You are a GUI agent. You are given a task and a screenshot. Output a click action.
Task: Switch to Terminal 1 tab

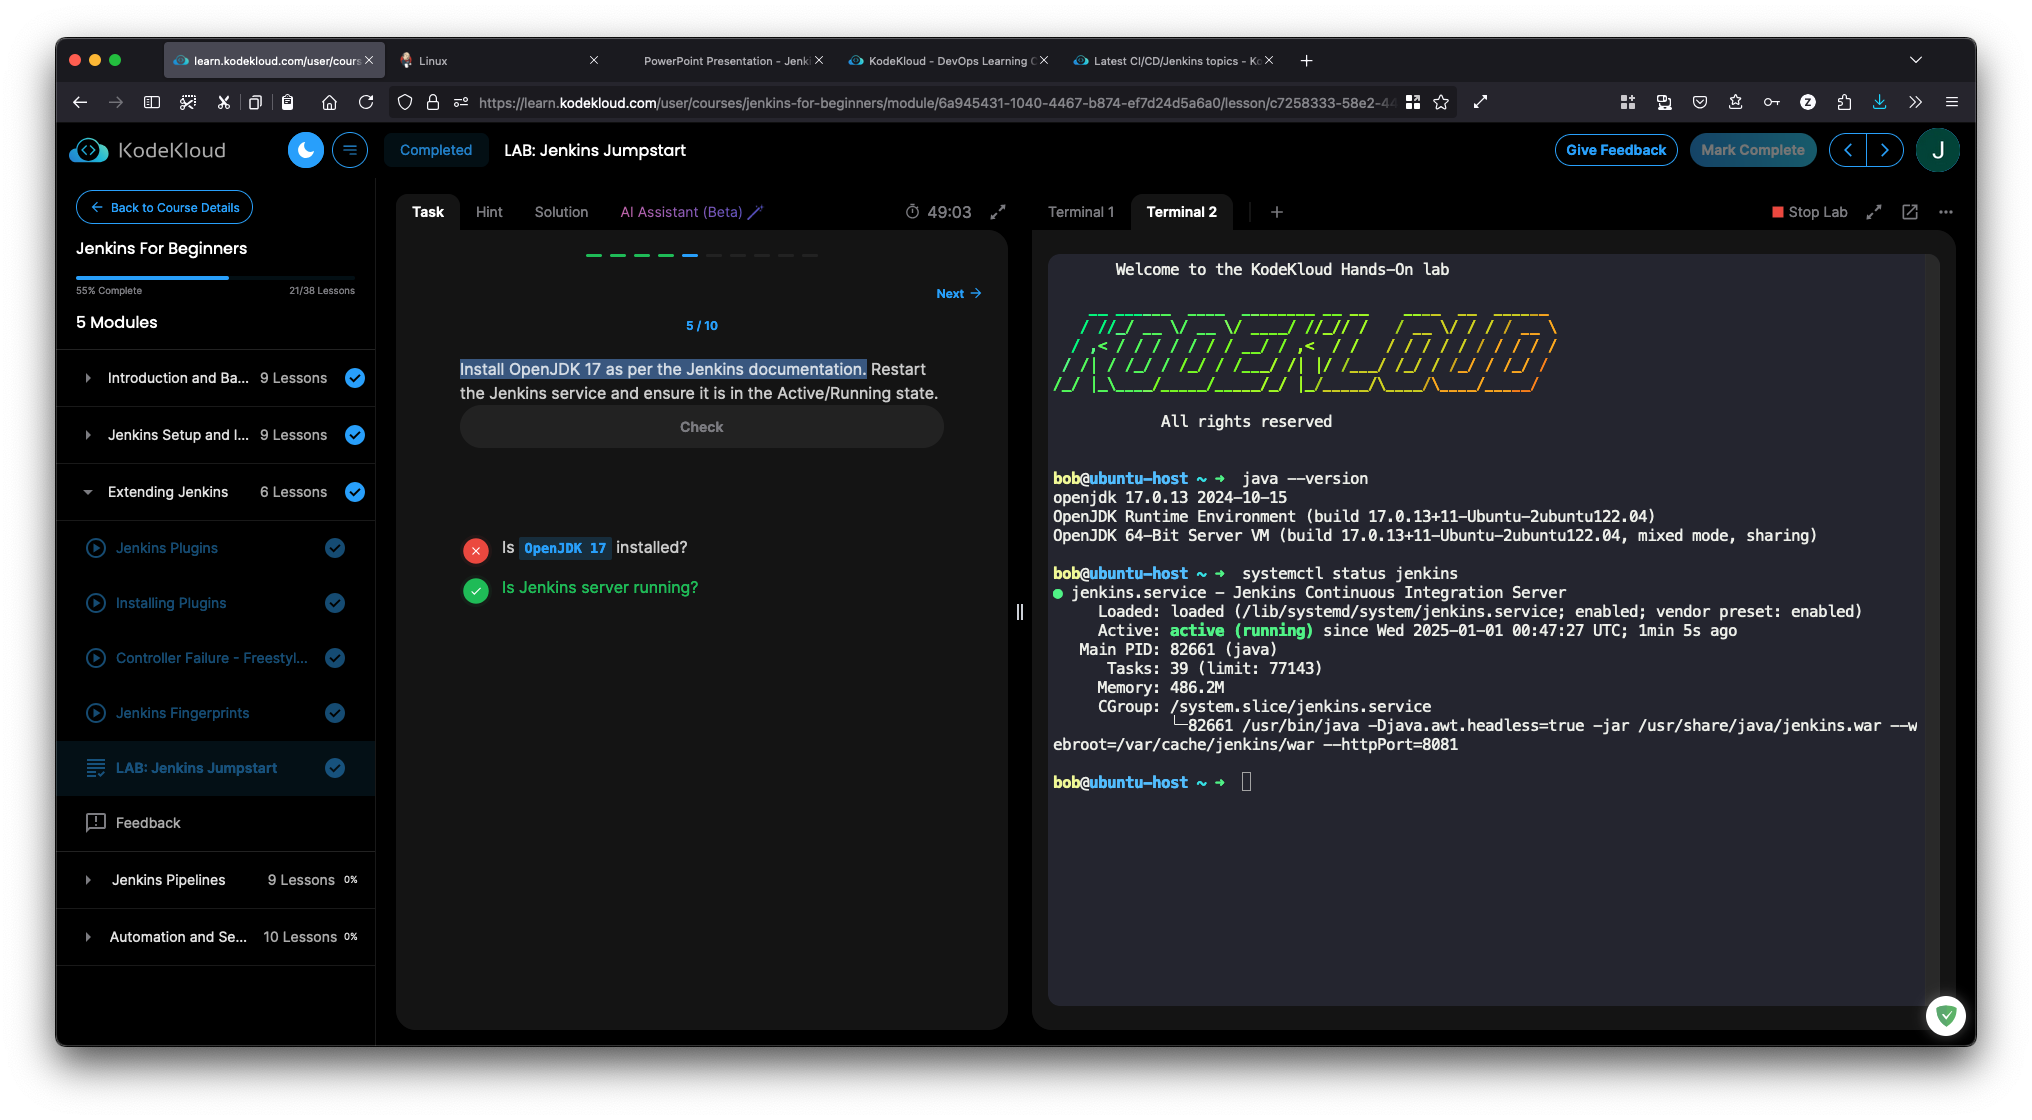[x=1080, y=212]
